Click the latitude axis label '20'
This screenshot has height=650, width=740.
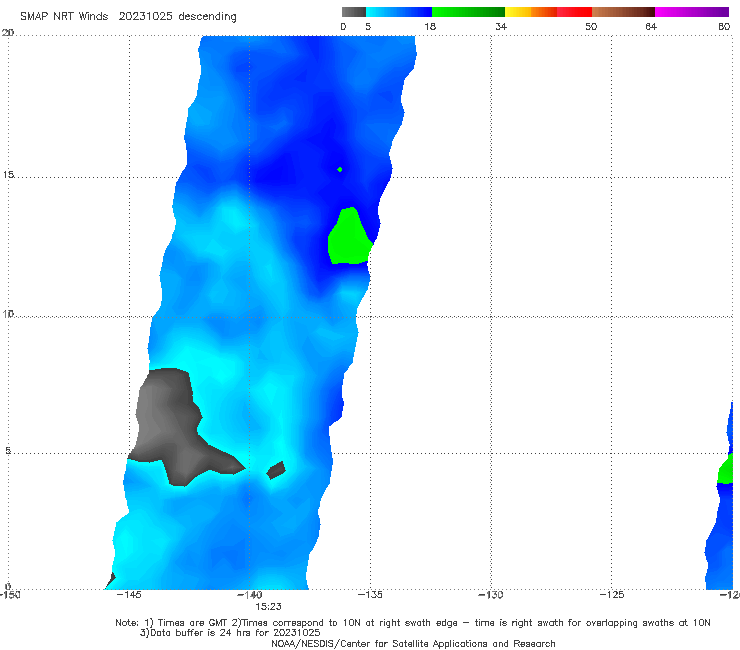click(x=8, y=33)
